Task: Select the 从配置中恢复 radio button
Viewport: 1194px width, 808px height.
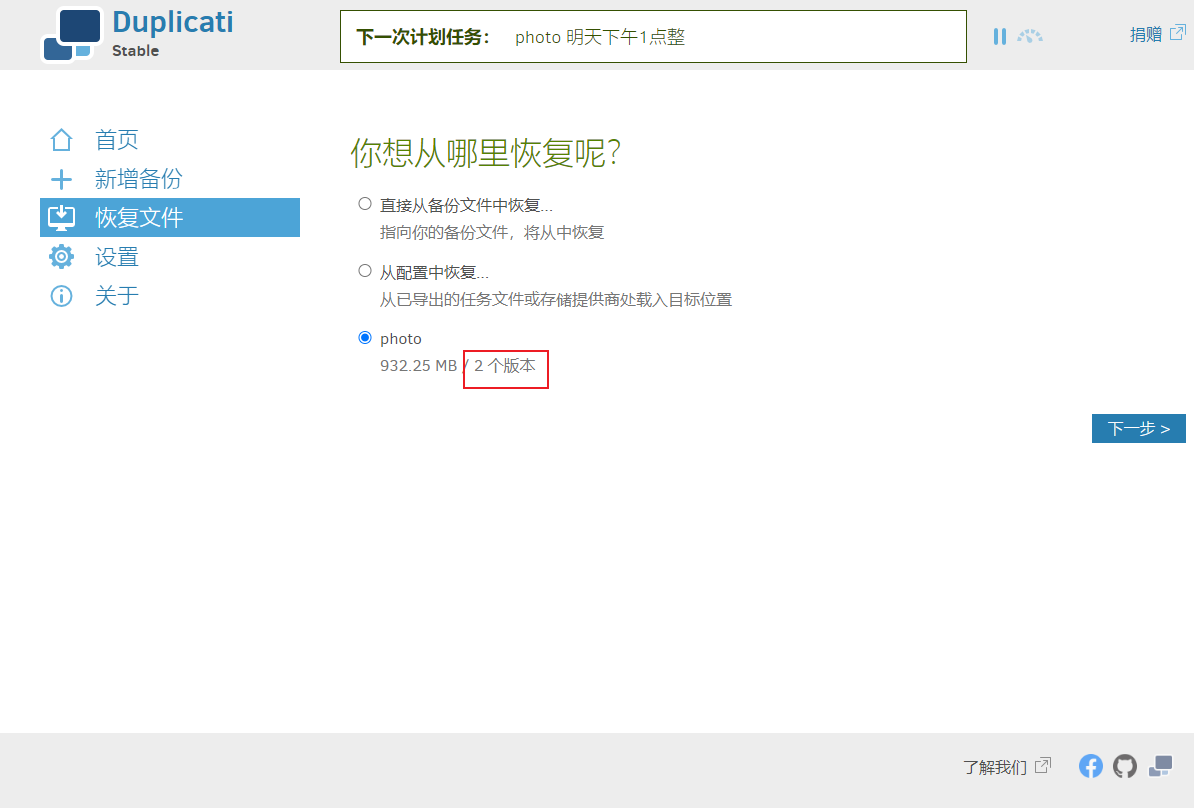Action: pyautogui.click(x=365, y=270)
